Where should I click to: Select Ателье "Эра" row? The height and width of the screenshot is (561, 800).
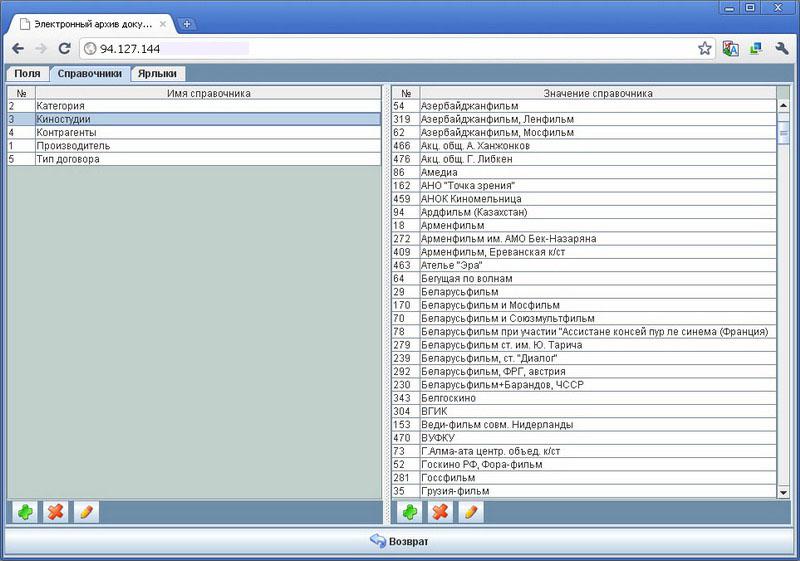[584, 265]
